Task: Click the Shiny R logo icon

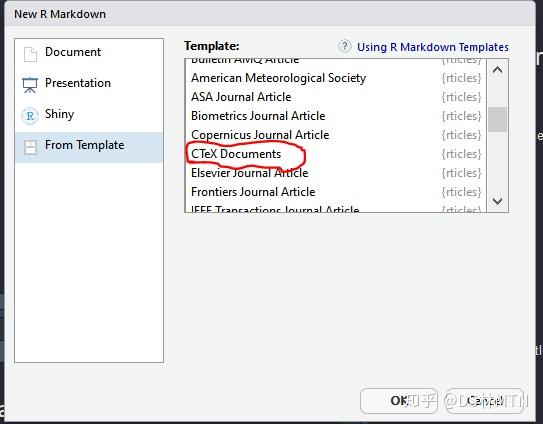Action: coord(30,116)
